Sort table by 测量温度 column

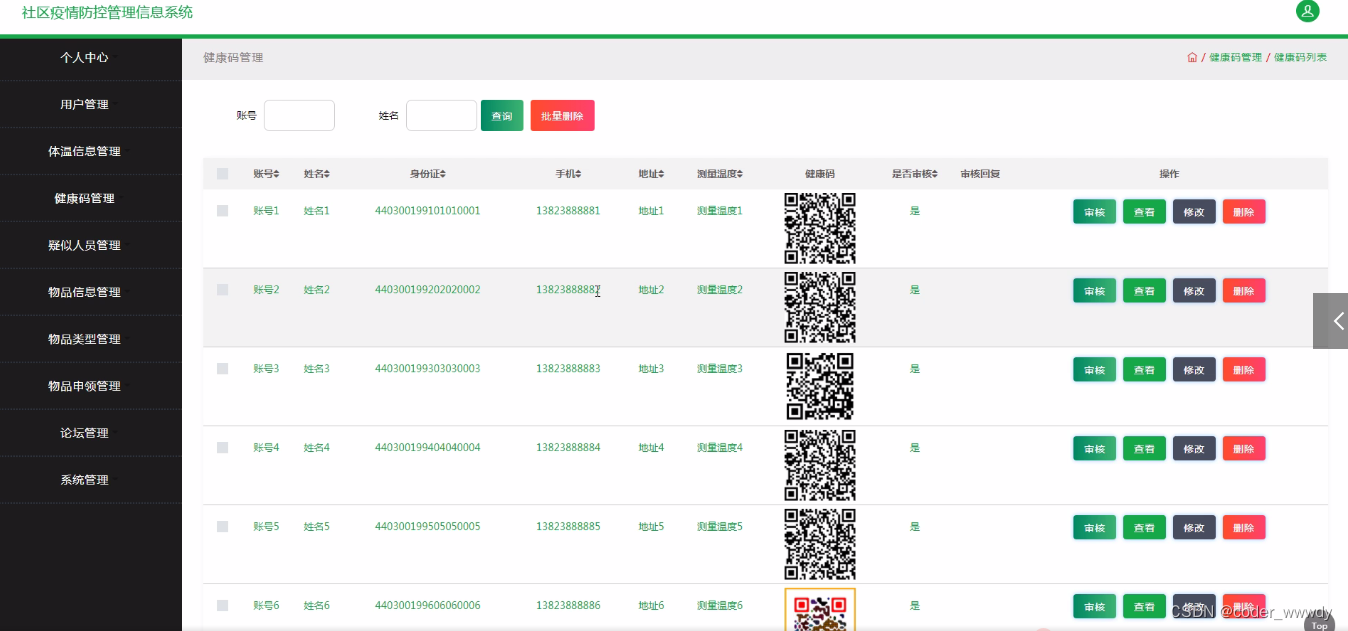(x=720, y=174)
